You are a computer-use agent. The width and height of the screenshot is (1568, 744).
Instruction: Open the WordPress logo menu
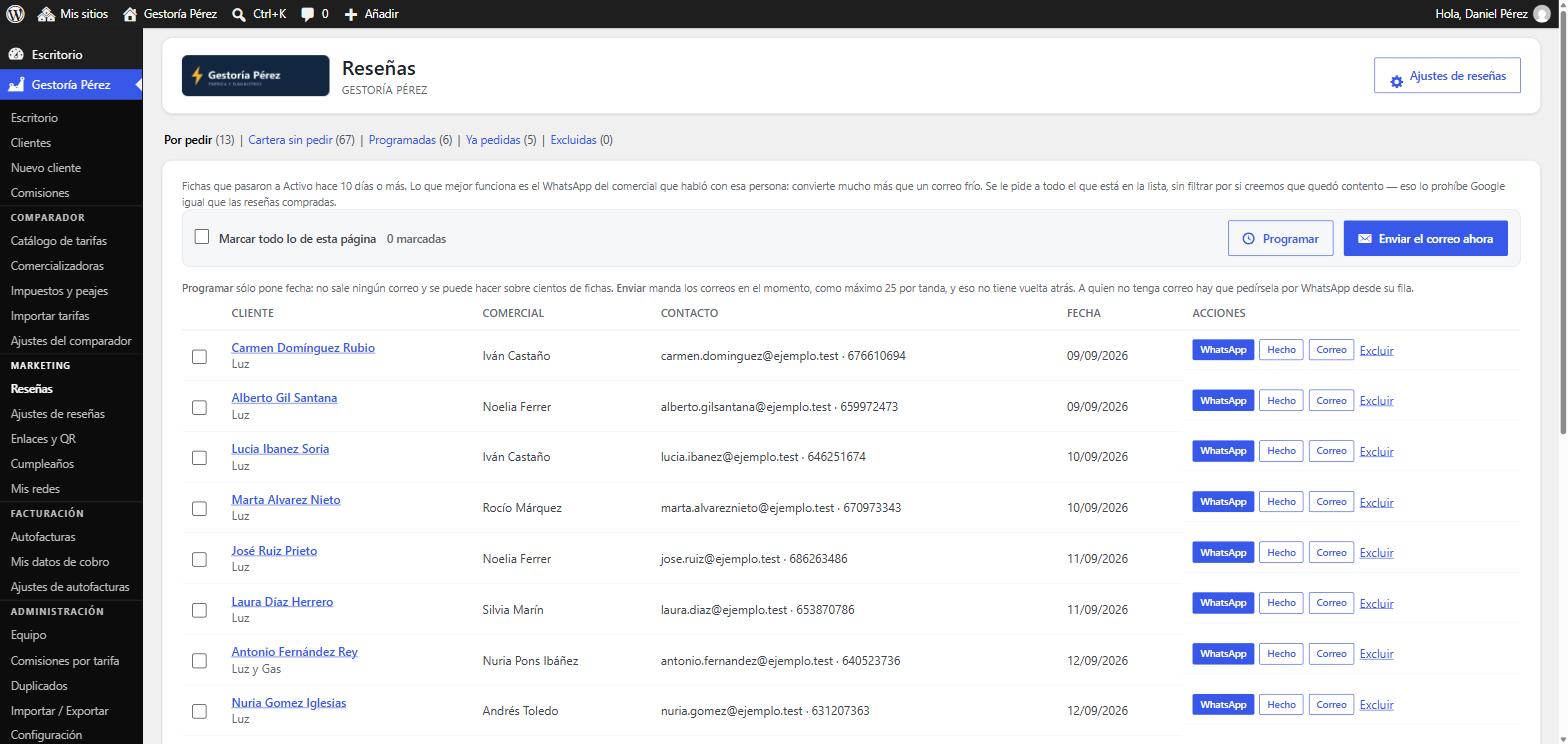pyautogui.click(x=15, y=14)
